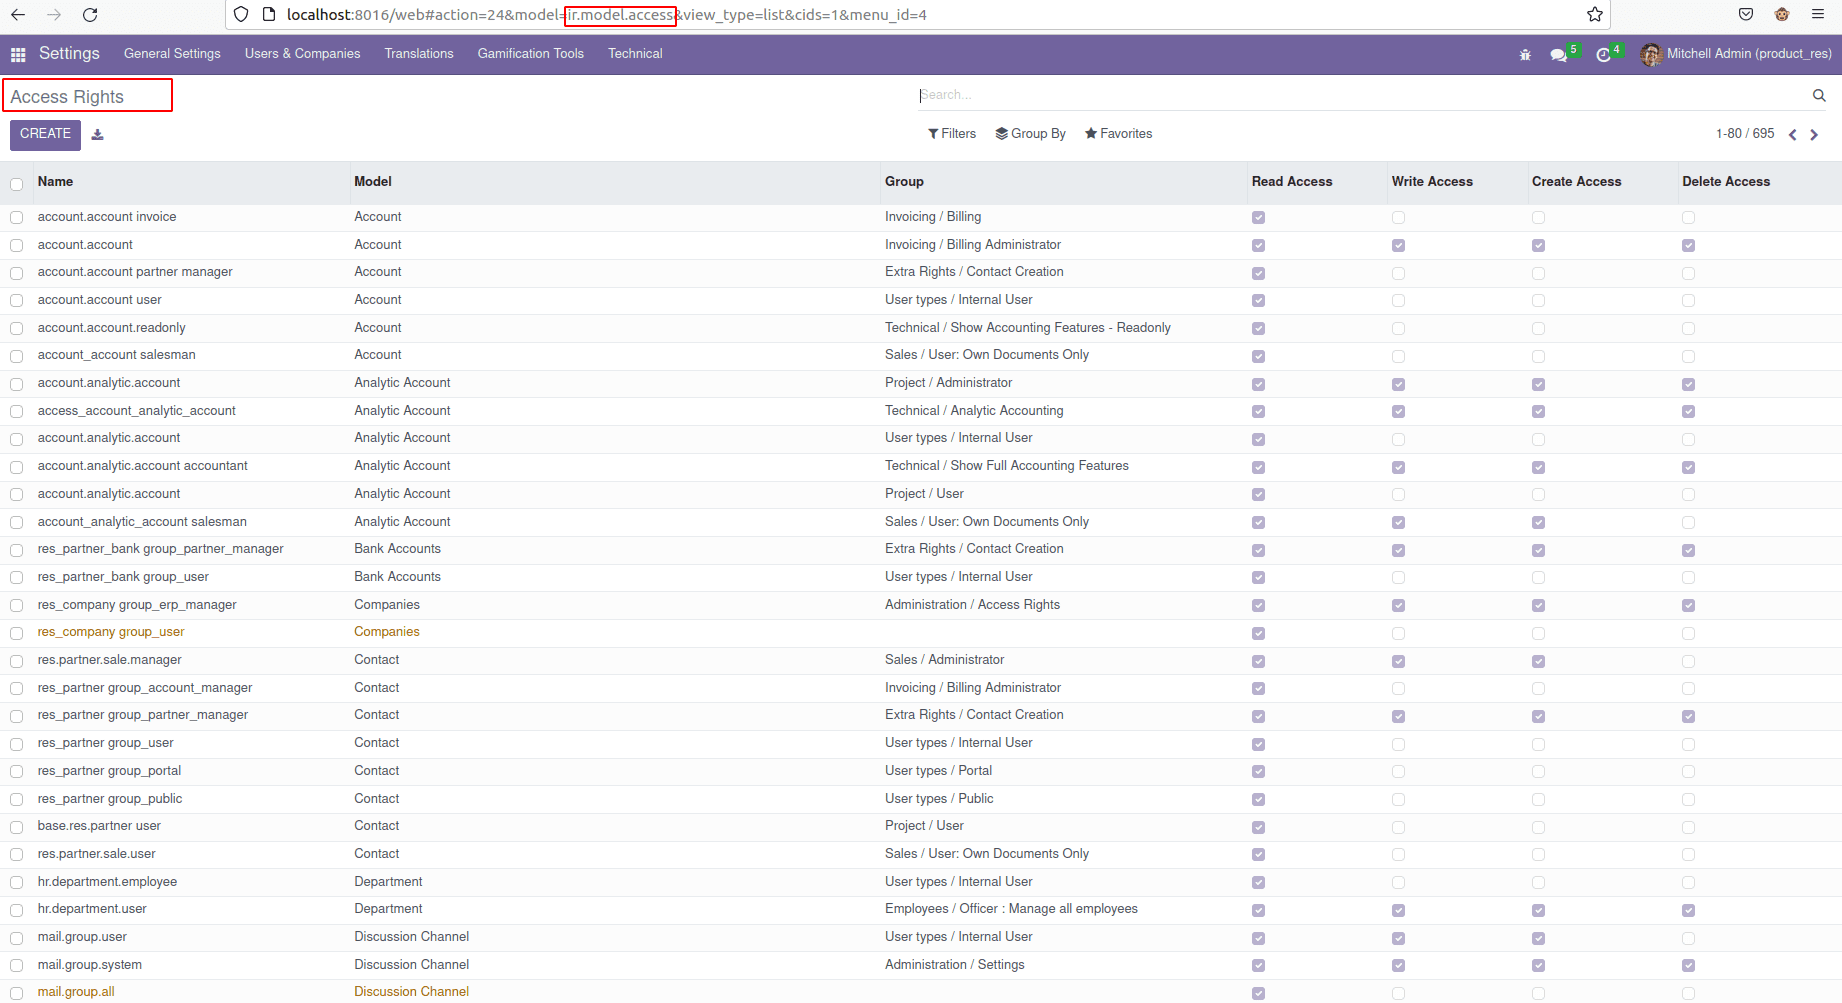Click group Employees / Officer : Manage all employees
The width and height of the screenshot is (1842, 1003).
(1011, 909)
